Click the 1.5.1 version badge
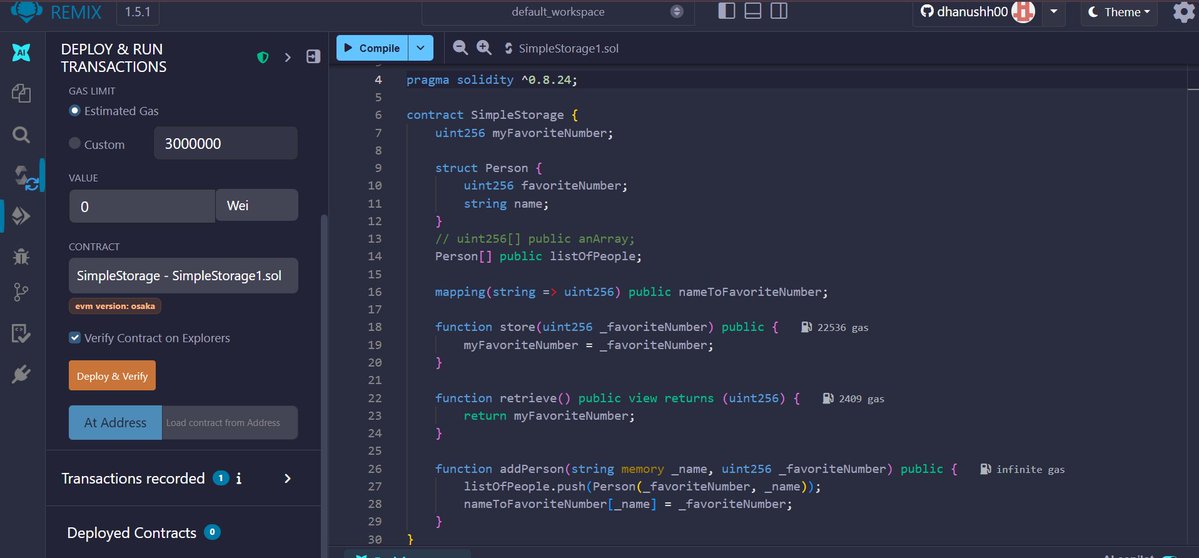This screenshot has width=1199, height=558. pos(138,12)
